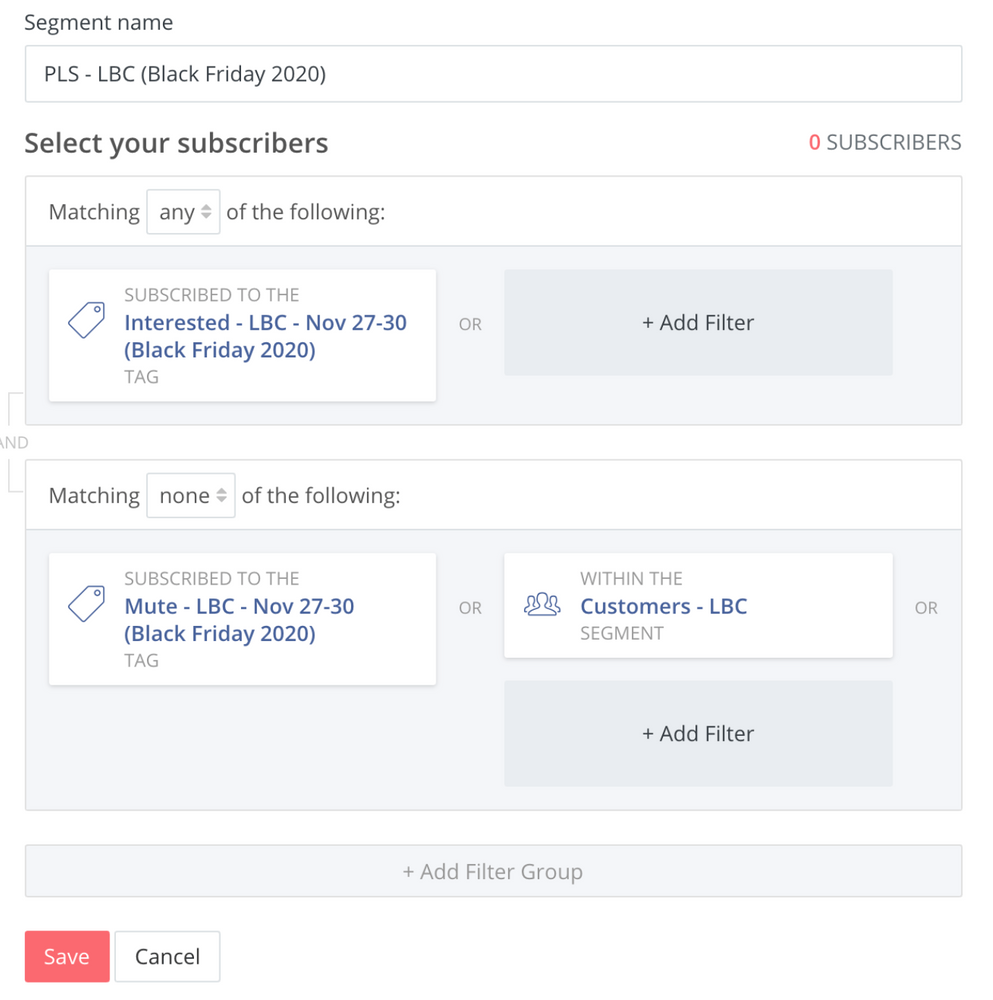The width and height of the screenshot is (993, 1000).
Task: Click the SEGMENT label under Customers - LBC
Action: [x=622, y=633]
